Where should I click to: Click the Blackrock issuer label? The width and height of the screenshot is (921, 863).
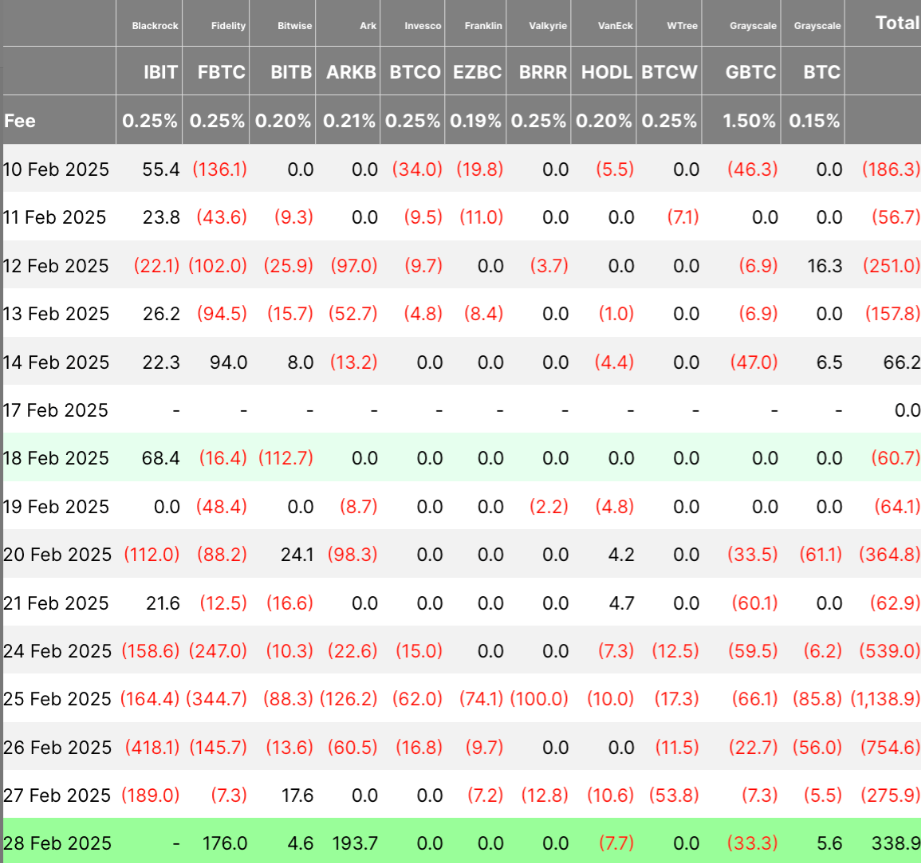[x=154, y=26]
